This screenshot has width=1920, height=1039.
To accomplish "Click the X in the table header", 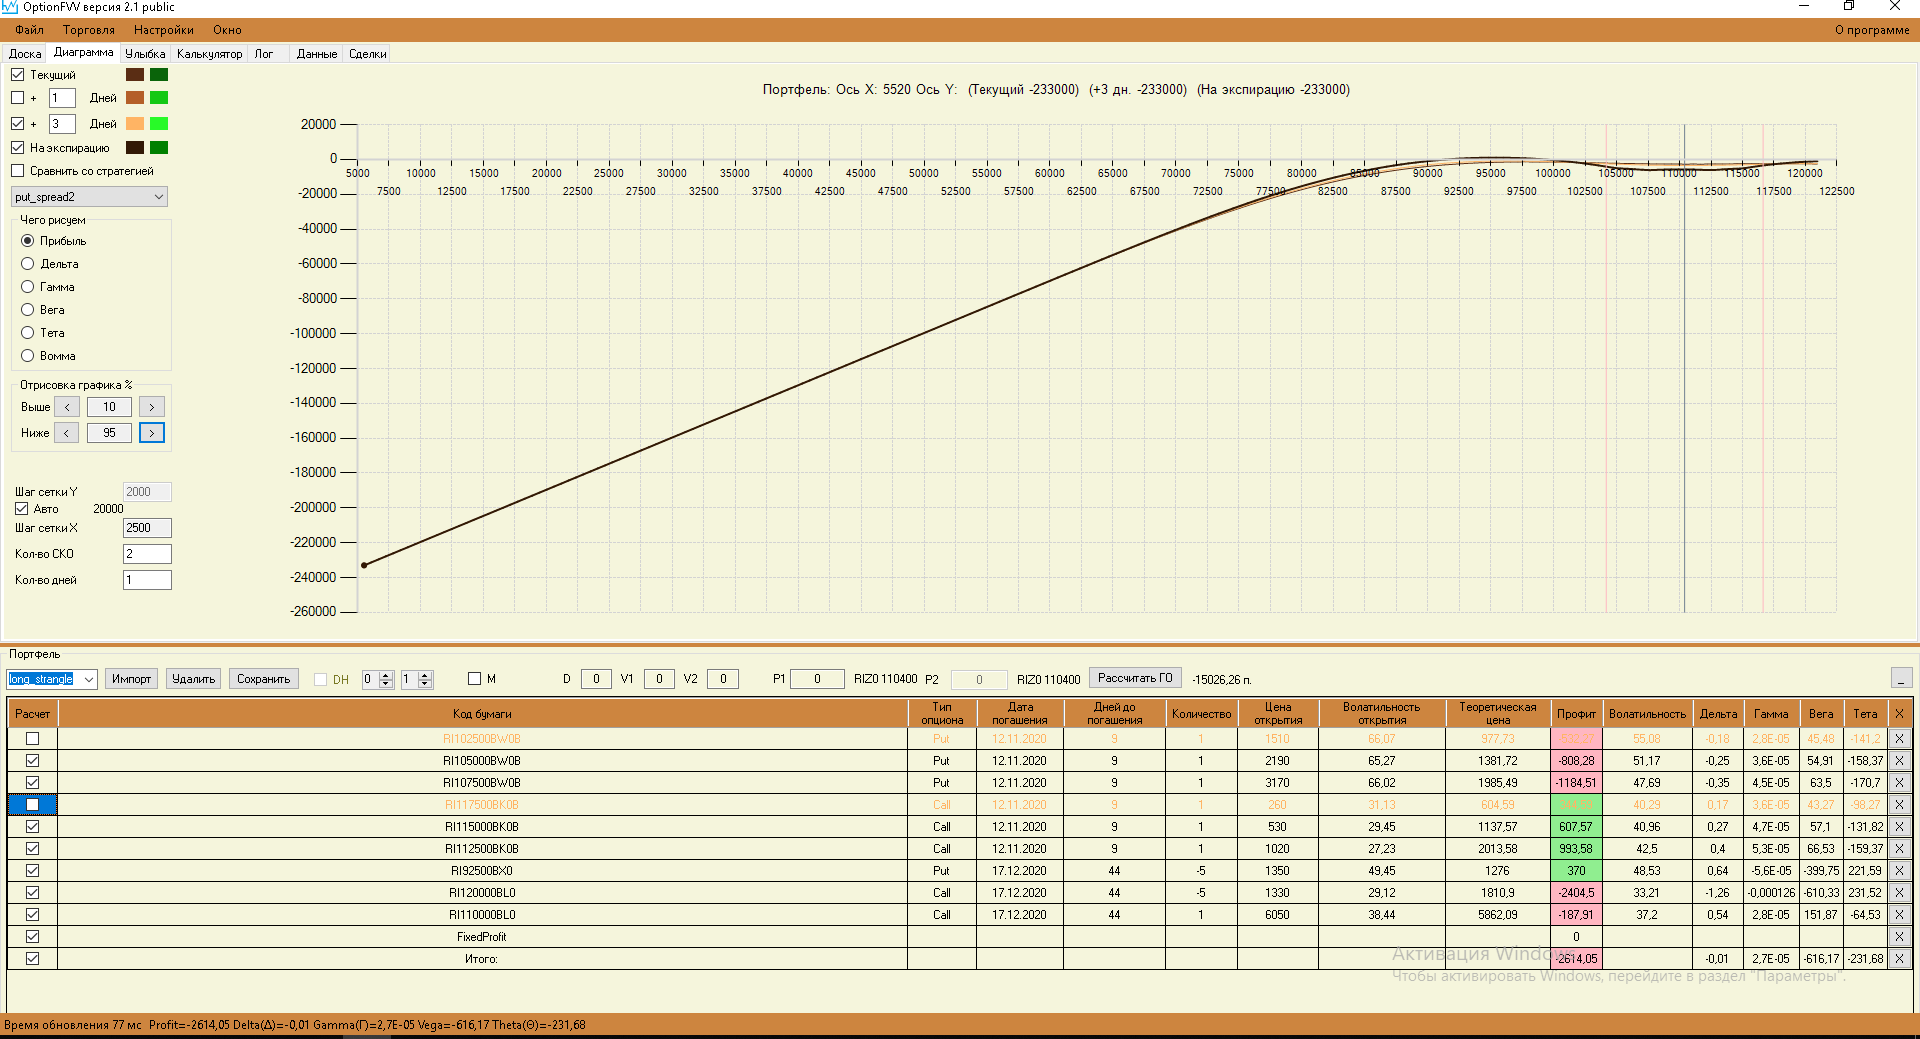I will click(x=1899, y=714).
